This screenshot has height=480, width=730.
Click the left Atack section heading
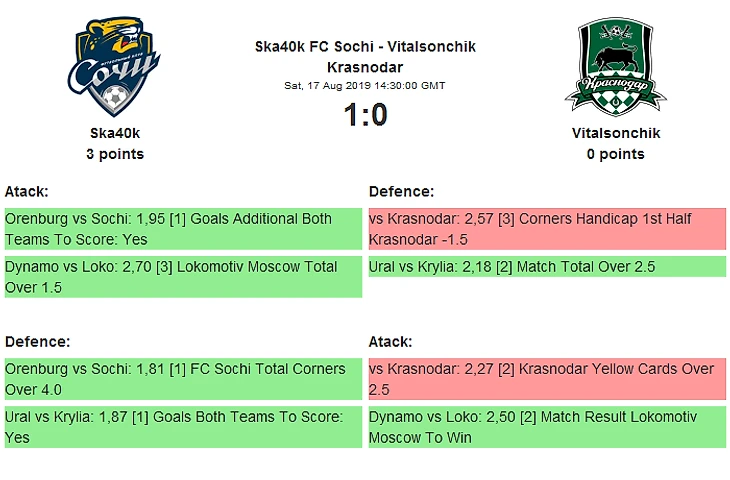[27, 191]
